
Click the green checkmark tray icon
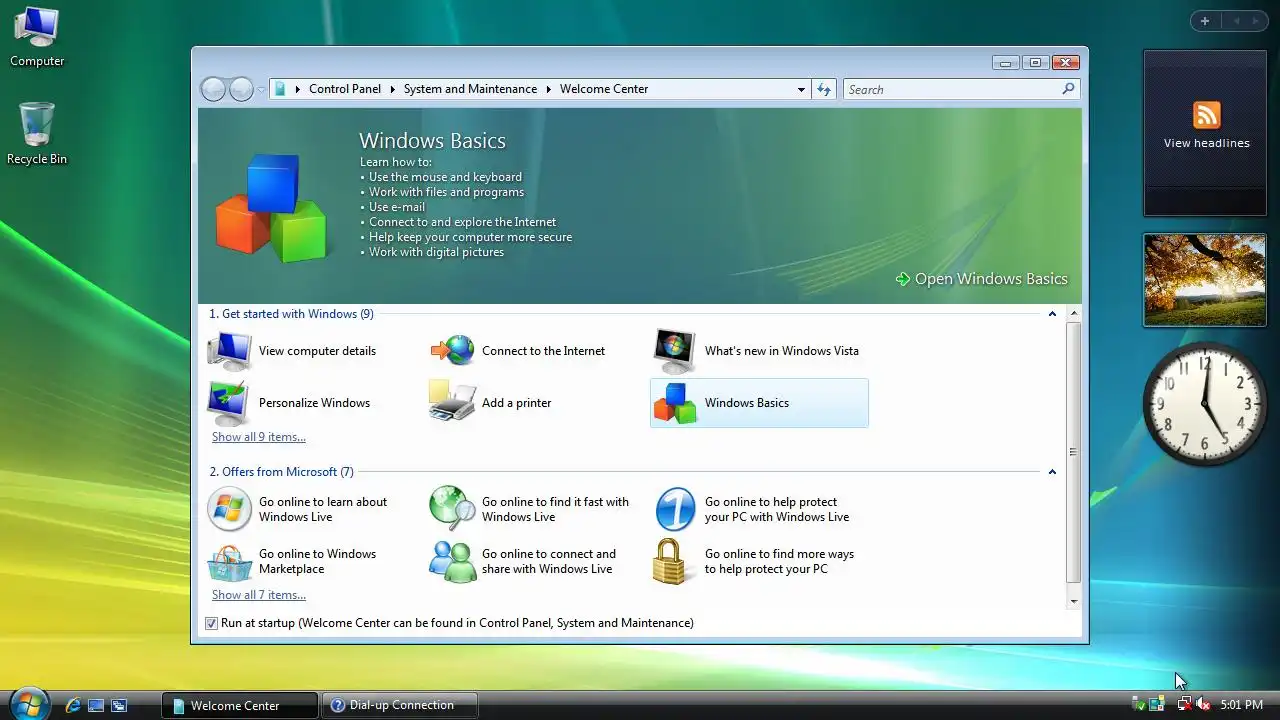[1138, 705]
